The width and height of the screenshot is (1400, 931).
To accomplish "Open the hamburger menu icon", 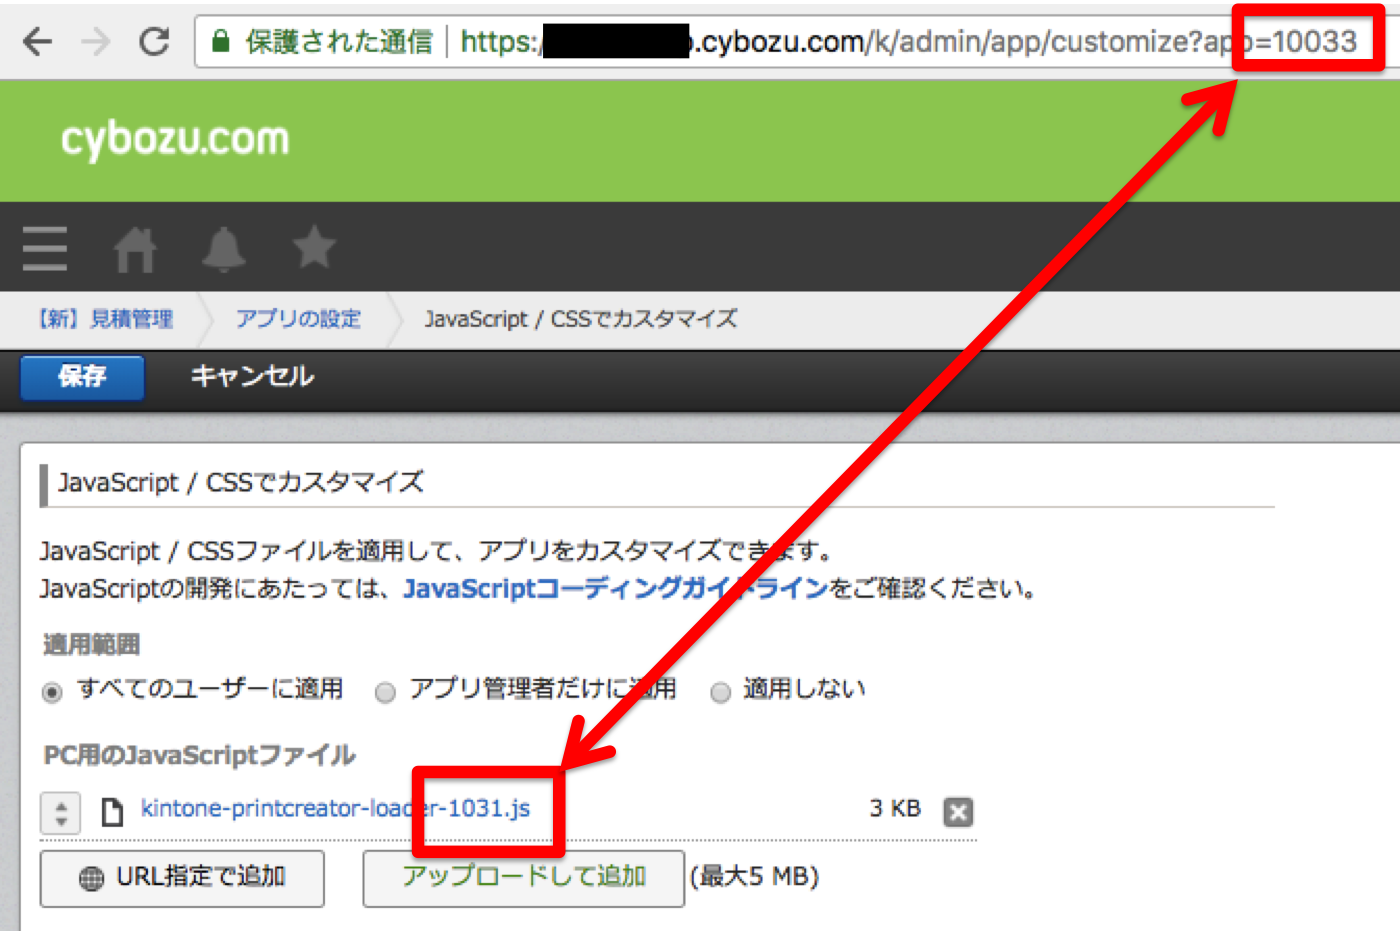I will tap(45, 248).
